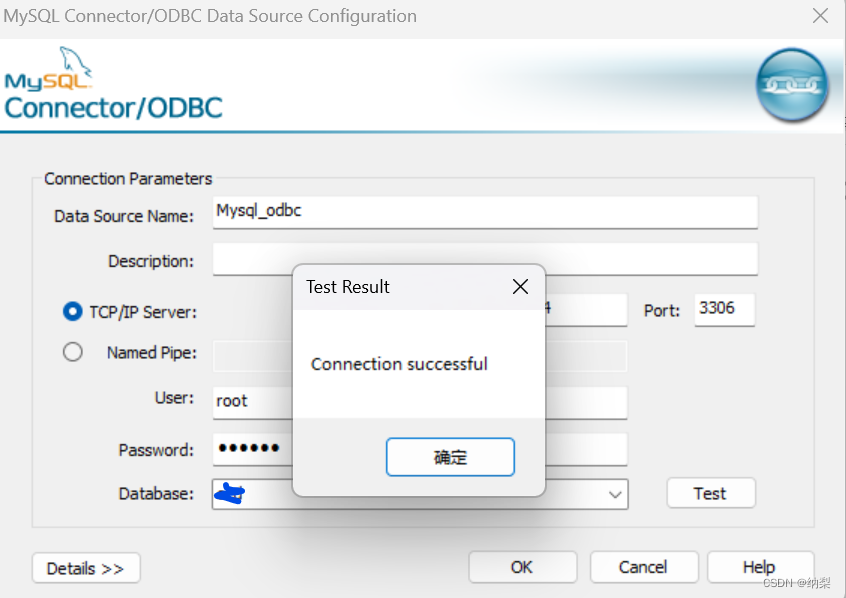Click the Connector/ODBC heading text
The height and width of the screenshot is (598, 846).
coord(113,108)
